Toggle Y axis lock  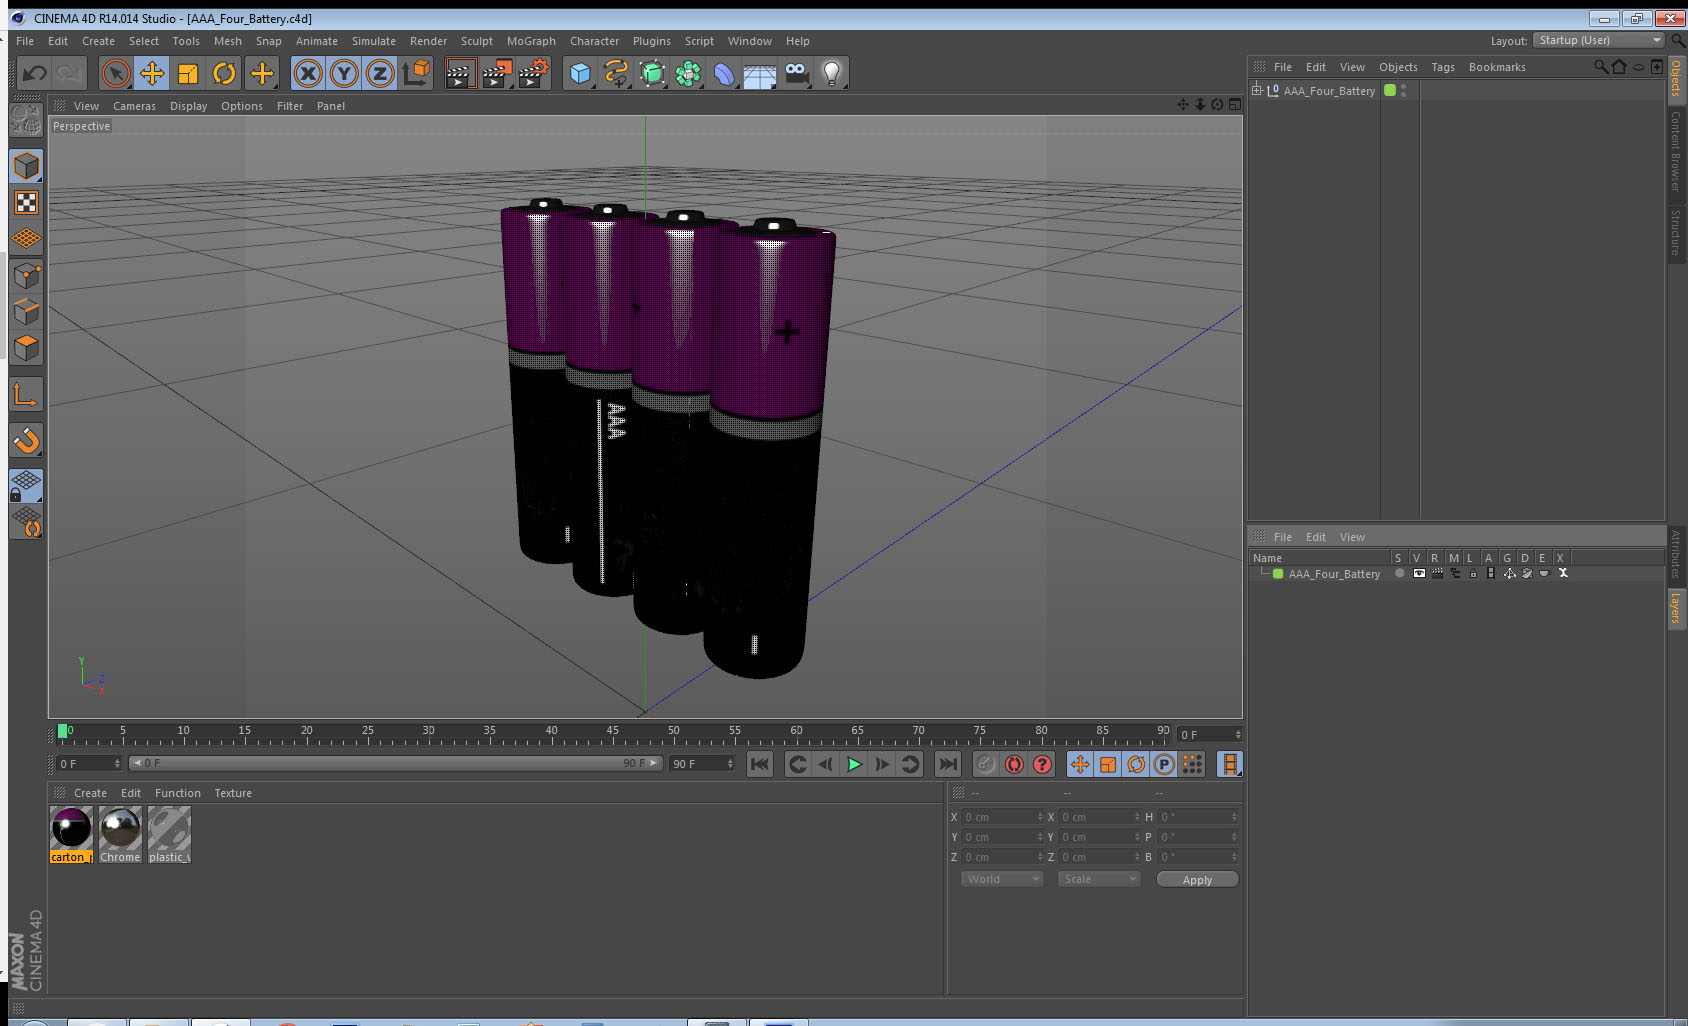344,73
